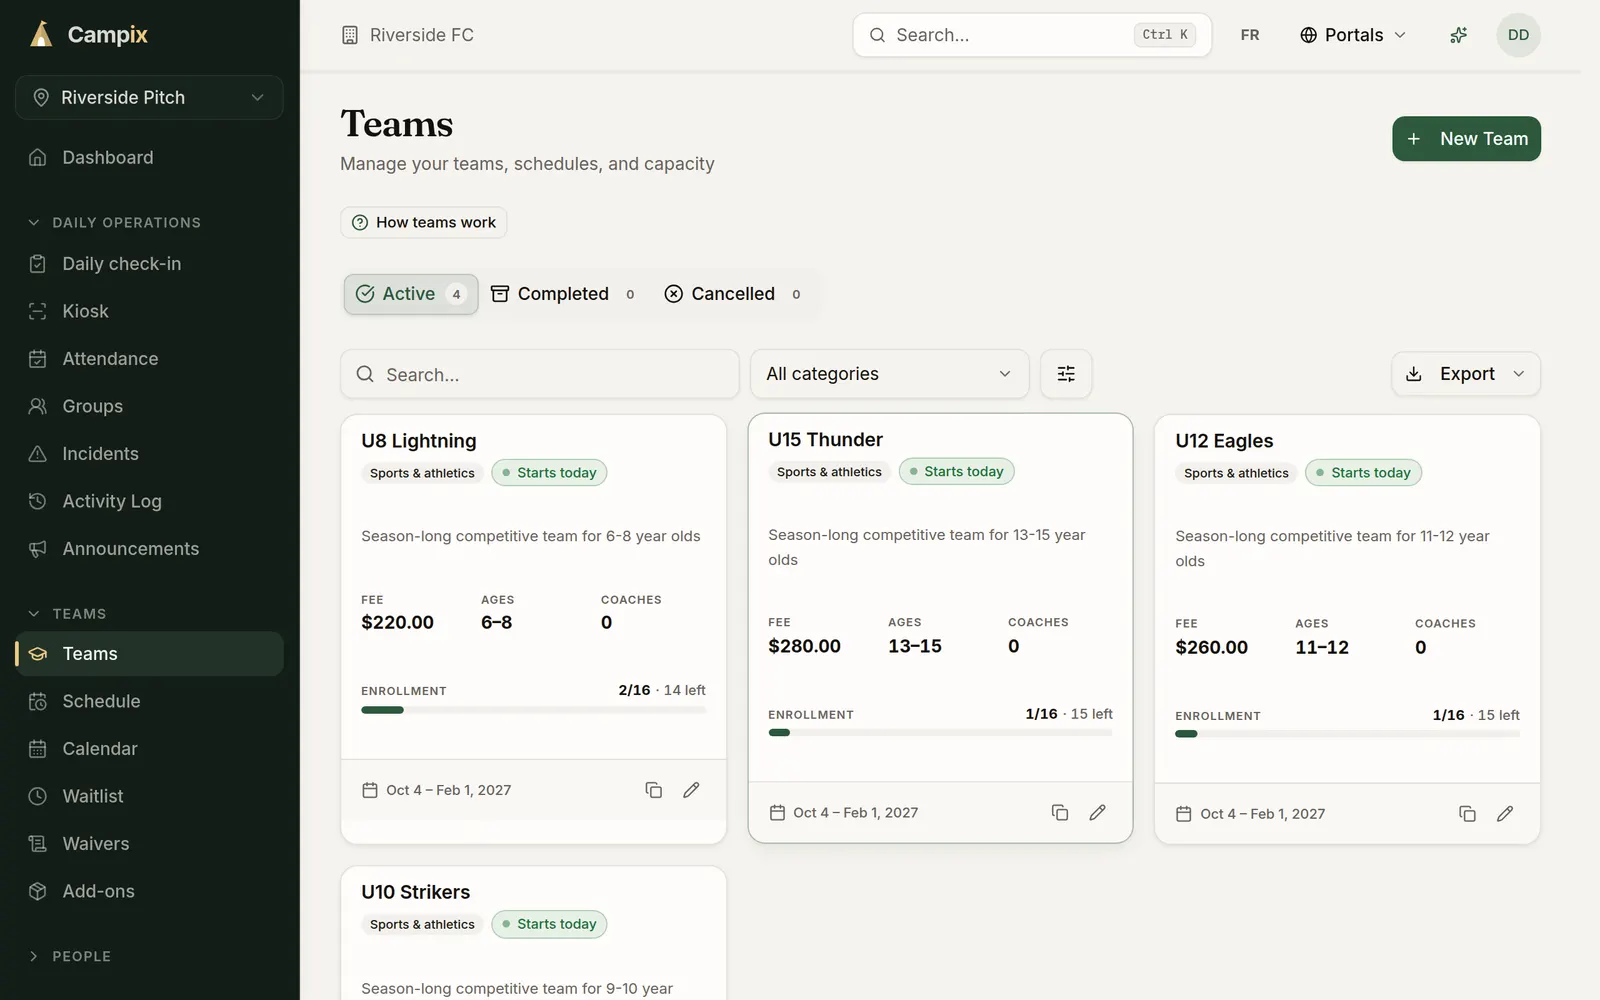Viewport: 1600px width, 1000px height.
Task: Open the Riverside Pitch location dropdown
Action: pyautogui.click(x=150, y=97)
